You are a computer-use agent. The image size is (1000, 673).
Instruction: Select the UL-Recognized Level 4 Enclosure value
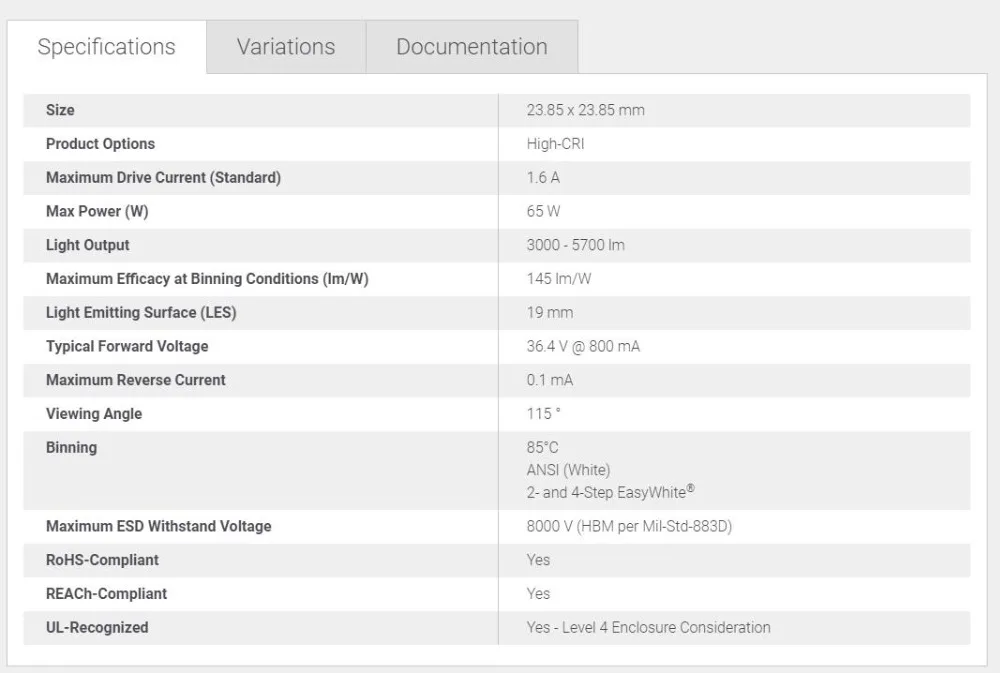[649, 628]
